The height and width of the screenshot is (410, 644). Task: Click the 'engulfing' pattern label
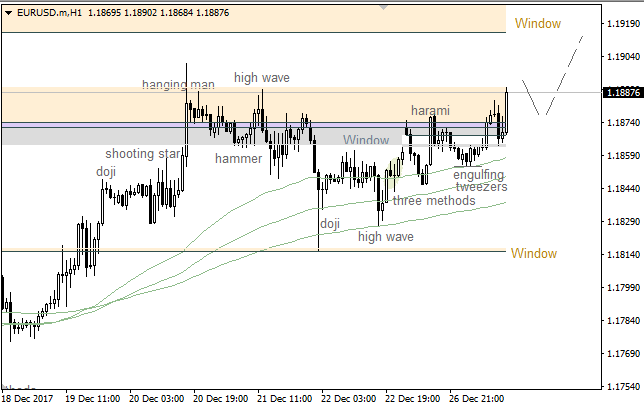(x=478, y=175)
